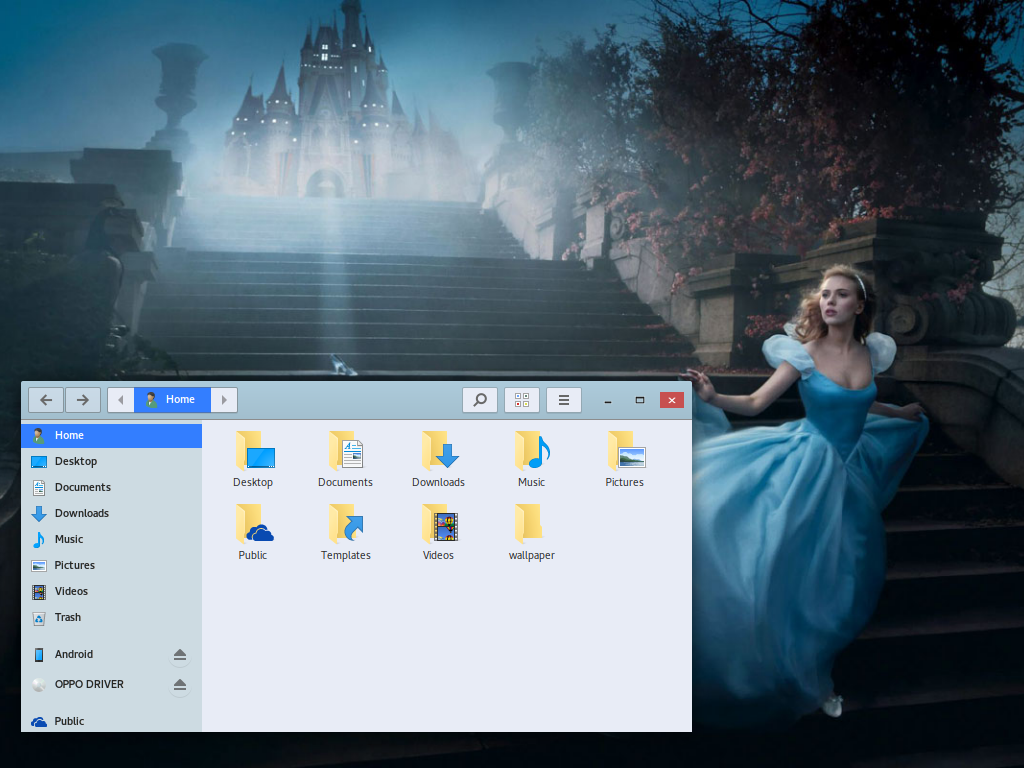Image resolution: width=1024 pixels, height=768 pixels.
Task: Switch view with the grid view button
Action: 522,400
